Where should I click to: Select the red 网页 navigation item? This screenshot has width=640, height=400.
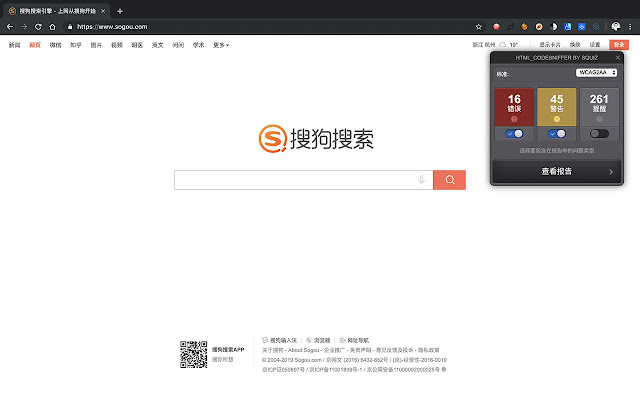tap(35, 45)
